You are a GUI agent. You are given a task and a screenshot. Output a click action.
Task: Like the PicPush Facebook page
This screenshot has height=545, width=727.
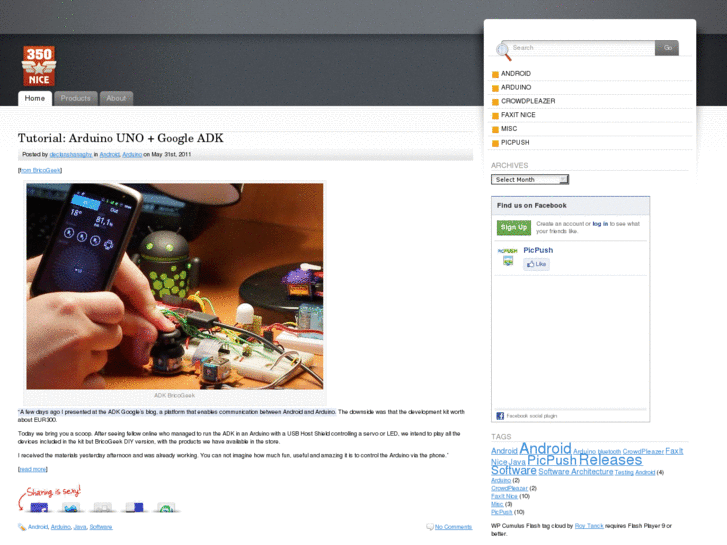pos(536,264)
